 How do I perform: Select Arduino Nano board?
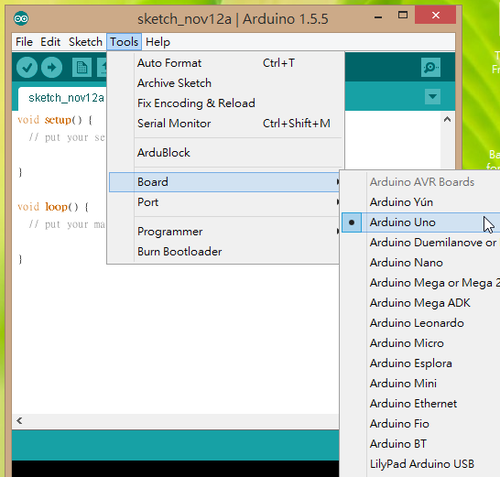[x=421, y=263]
